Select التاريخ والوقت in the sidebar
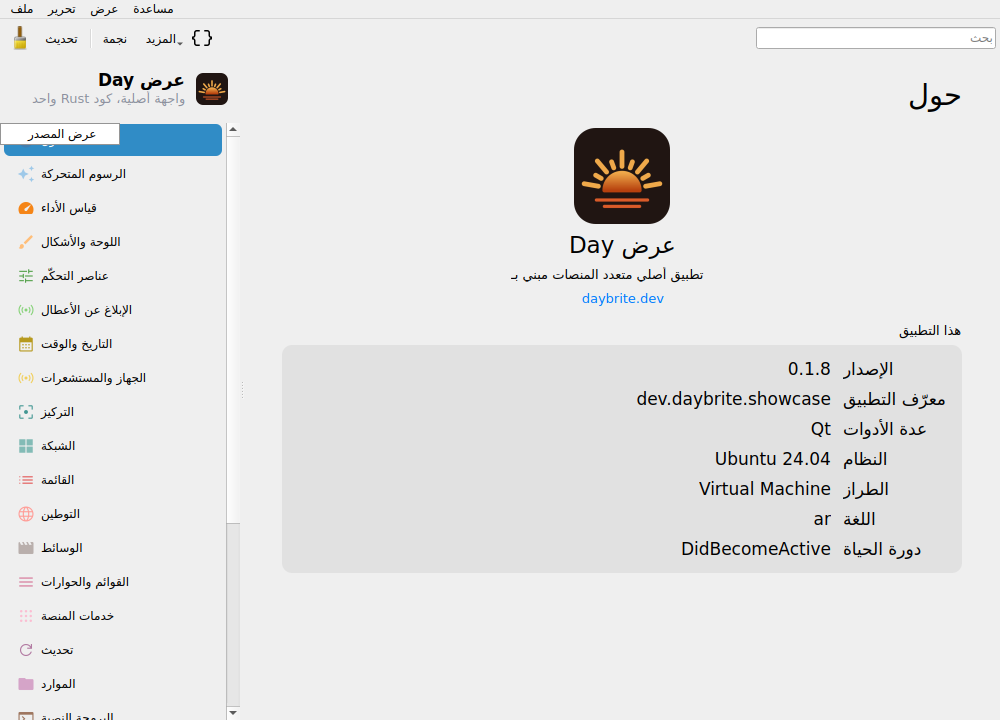The width and height of the screenshot is (1000, 720). click(x=113, y=344)
